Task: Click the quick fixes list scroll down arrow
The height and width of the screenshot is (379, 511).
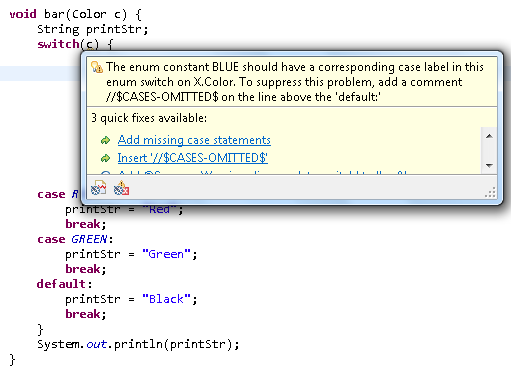Action: [489, 165]
